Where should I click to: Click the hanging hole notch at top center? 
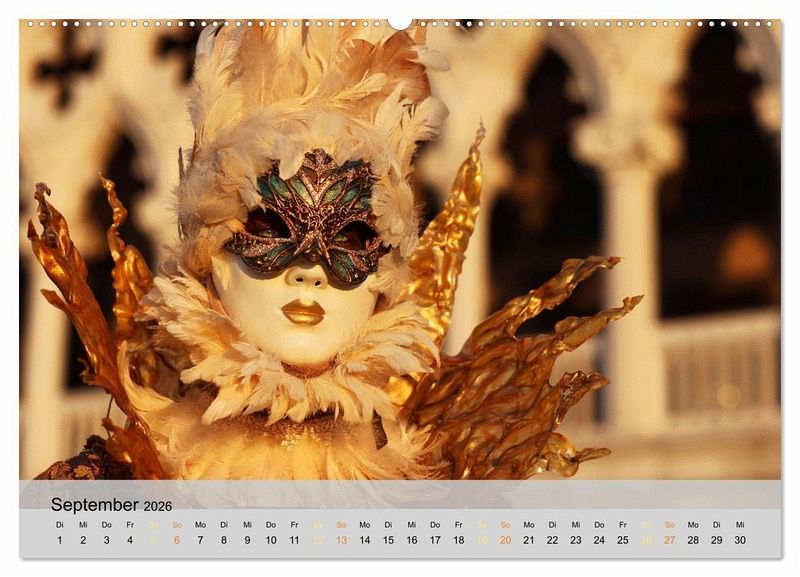click(400, 23)
